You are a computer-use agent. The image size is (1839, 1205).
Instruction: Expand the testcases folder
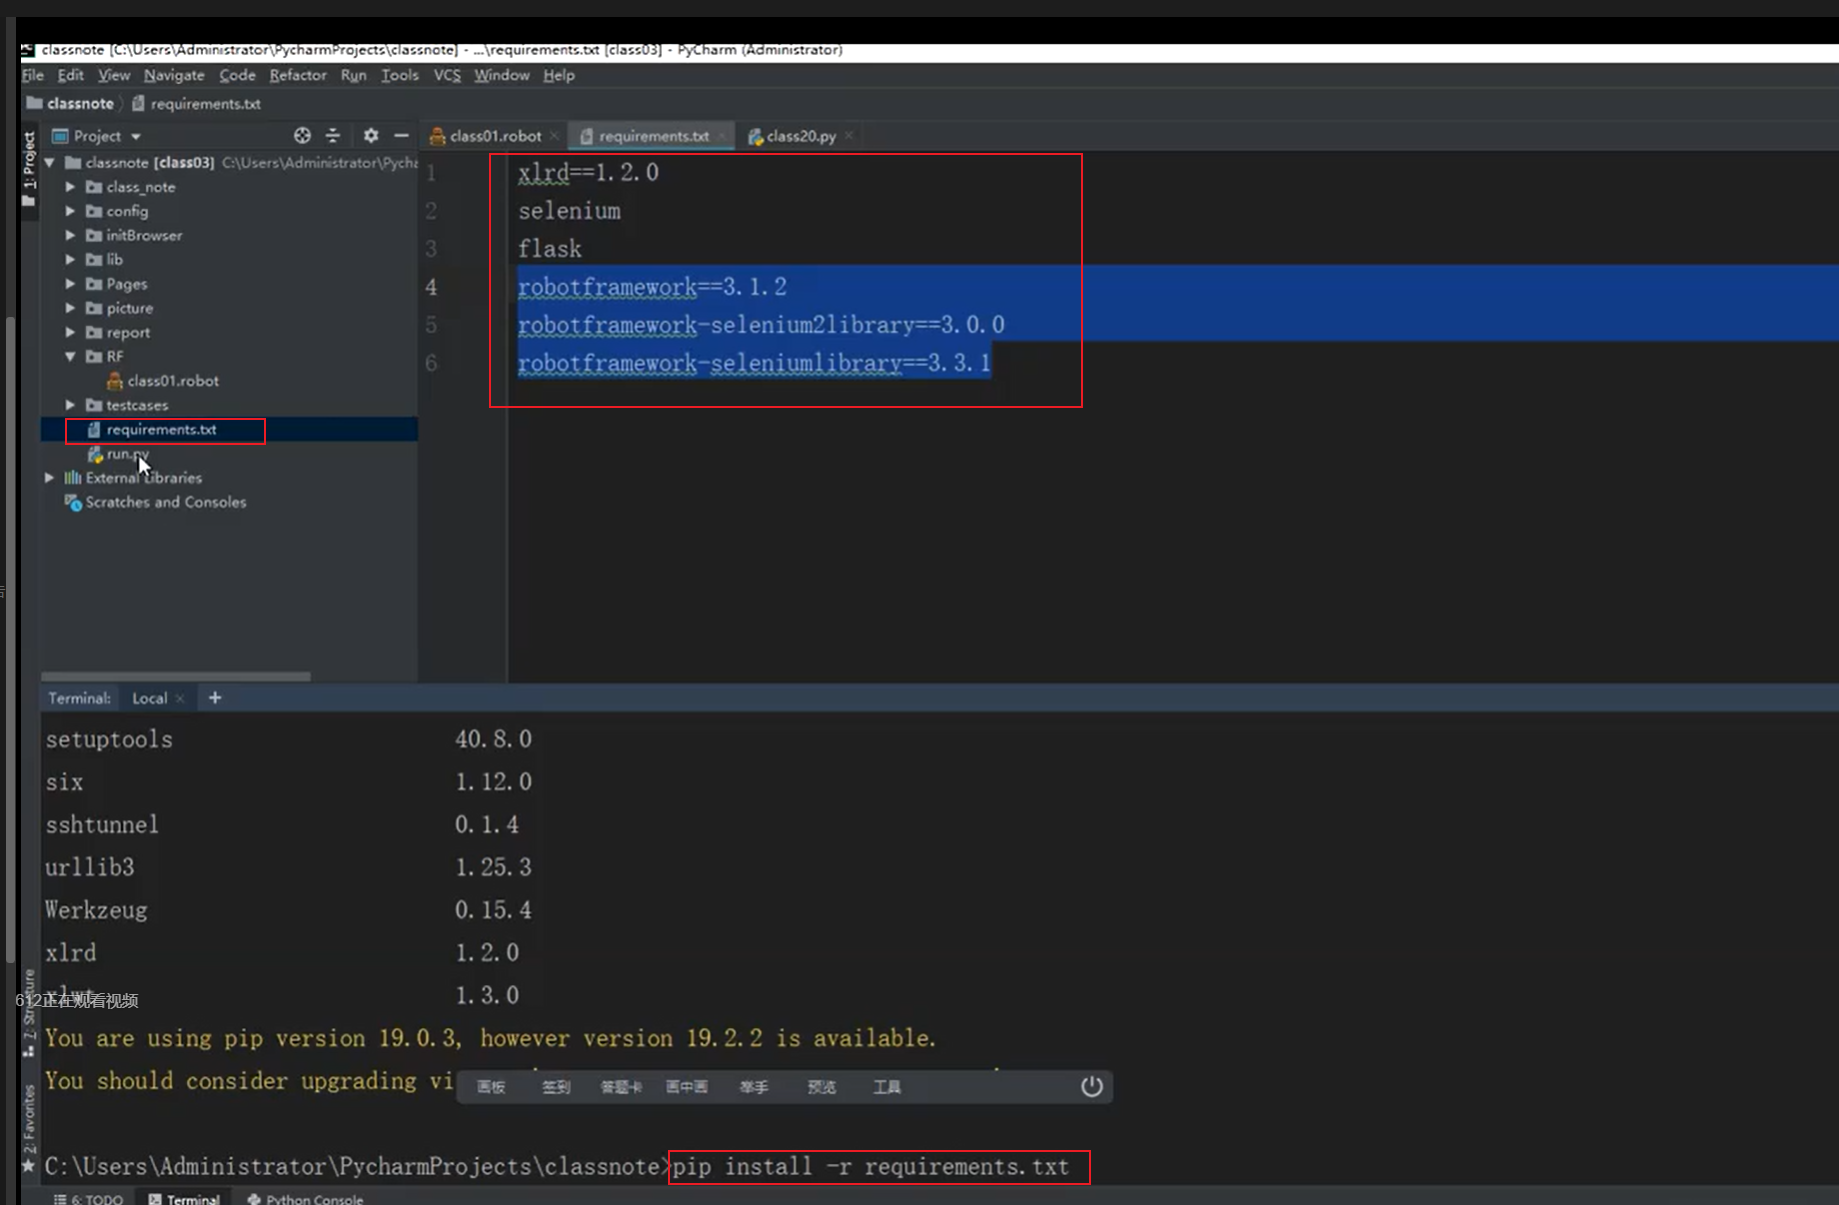coord(70,405)
